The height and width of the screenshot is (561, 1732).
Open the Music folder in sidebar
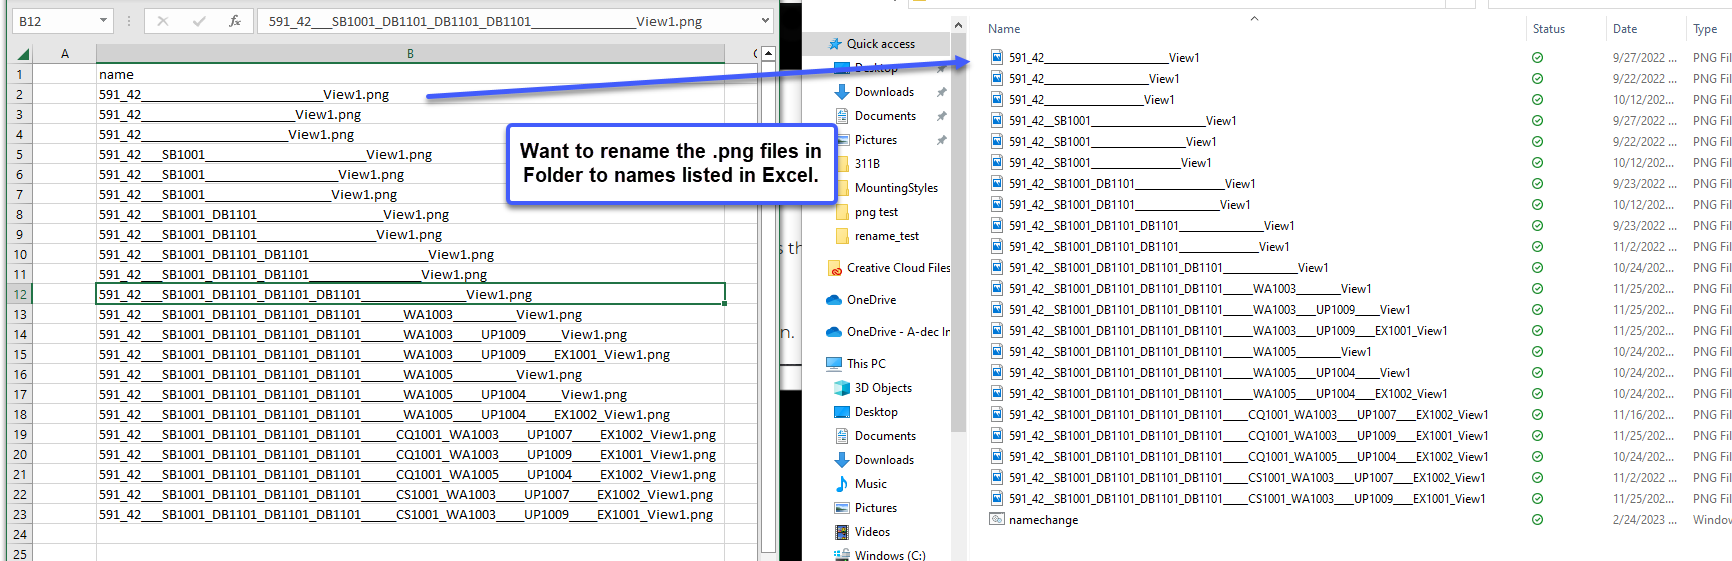click(x=870, y=484)
